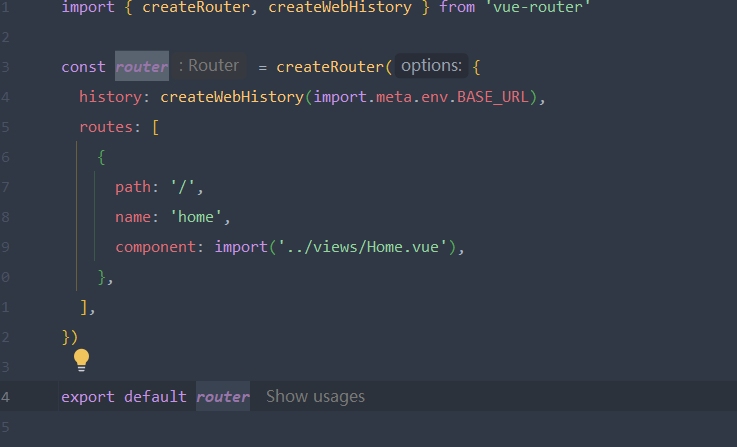Click the opening '{' brace on line 6

point(101,157)
